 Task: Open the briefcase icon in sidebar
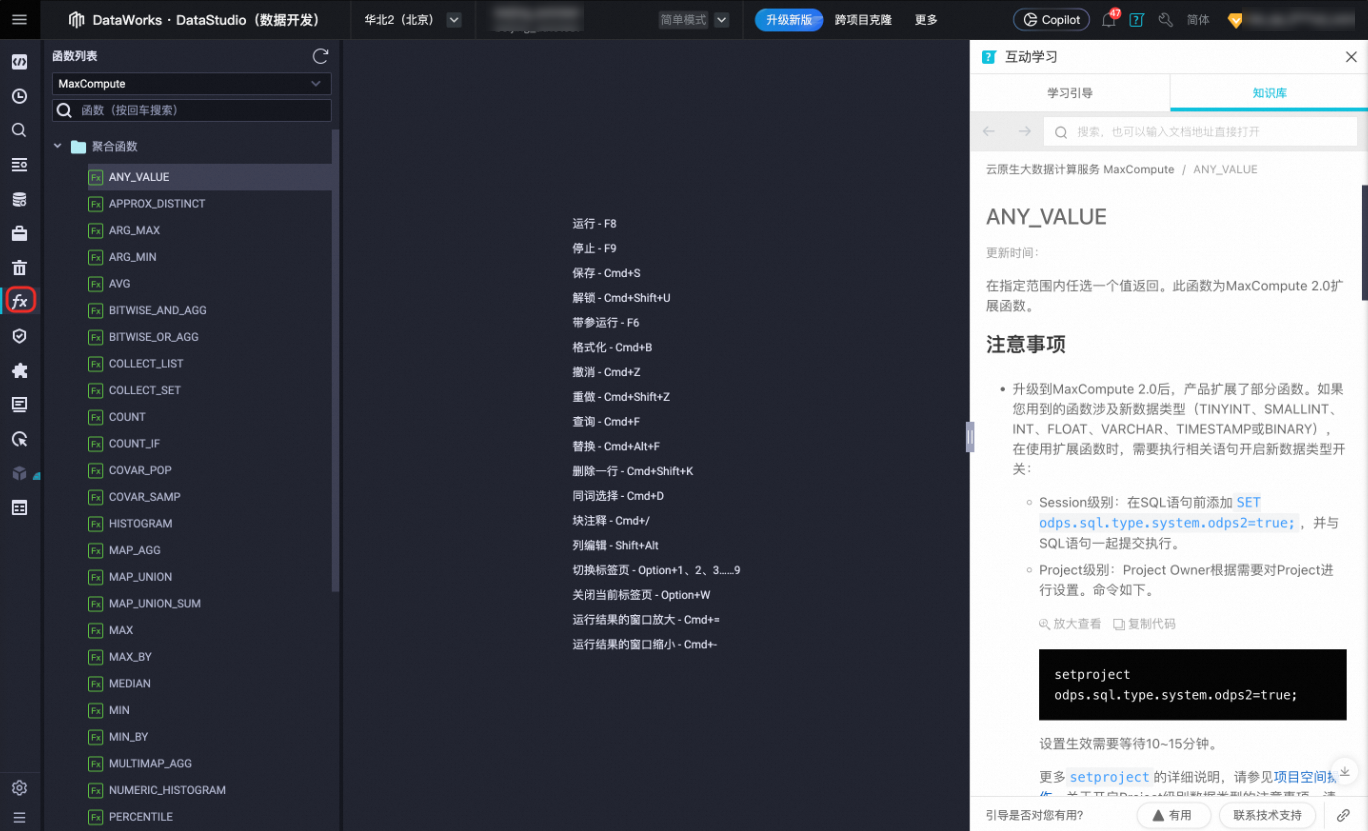tap(19, 233)
